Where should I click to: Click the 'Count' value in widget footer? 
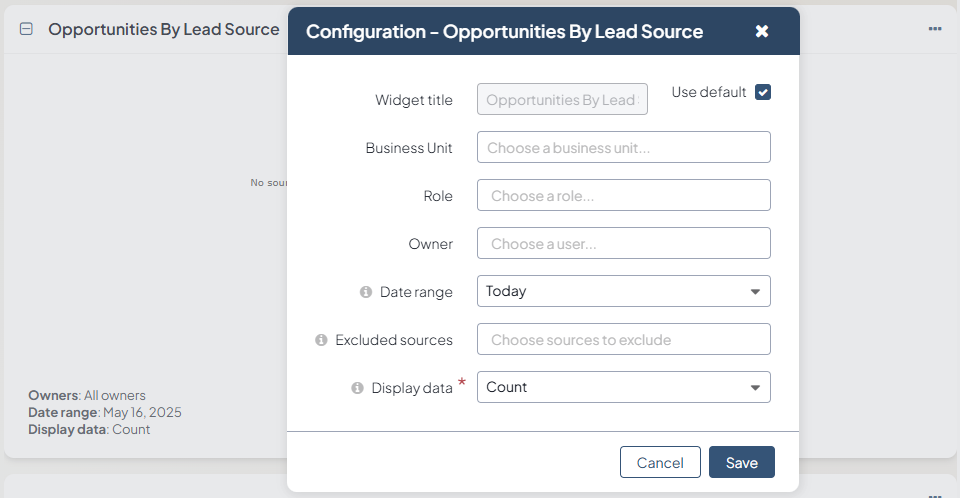click(131, 429)
